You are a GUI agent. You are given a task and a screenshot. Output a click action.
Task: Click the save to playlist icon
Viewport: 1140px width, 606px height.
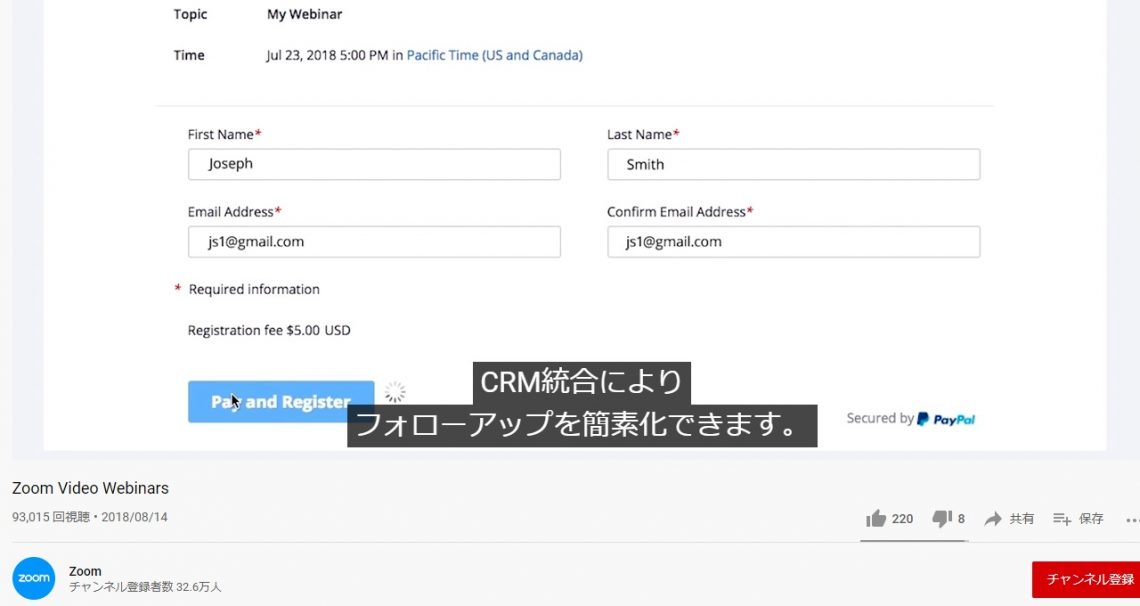(1062, 519)
